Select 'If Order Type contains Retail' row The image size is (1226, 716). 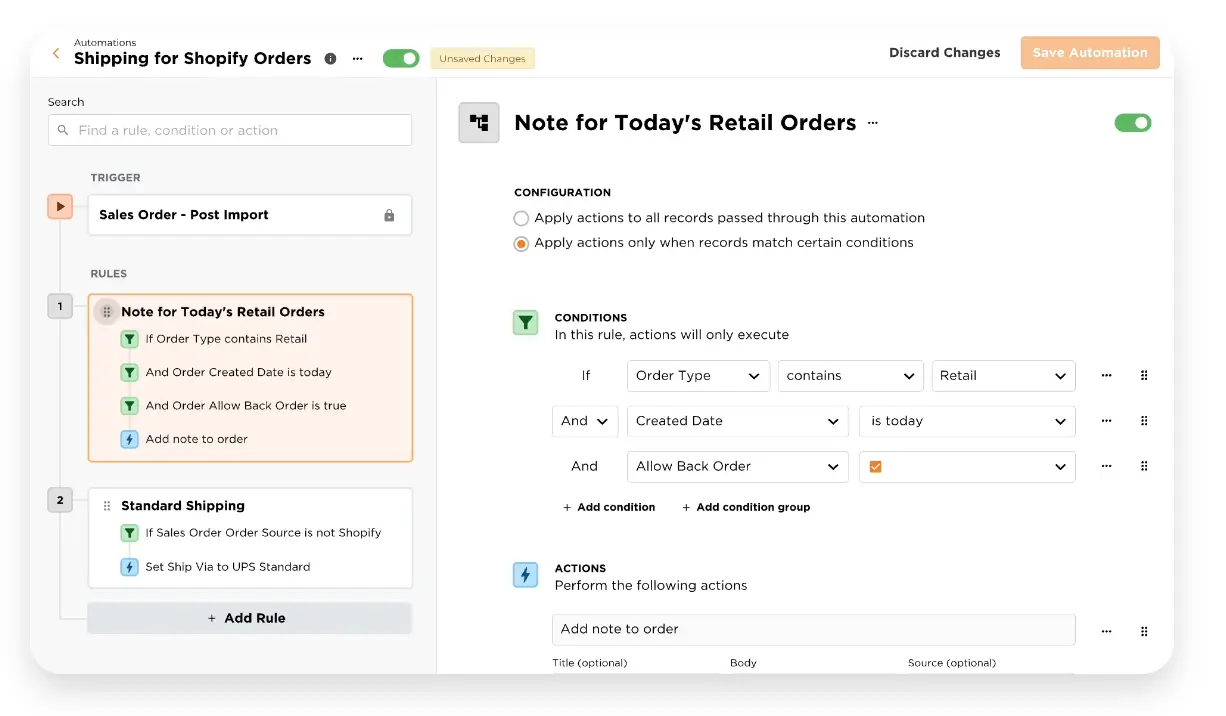226,339
